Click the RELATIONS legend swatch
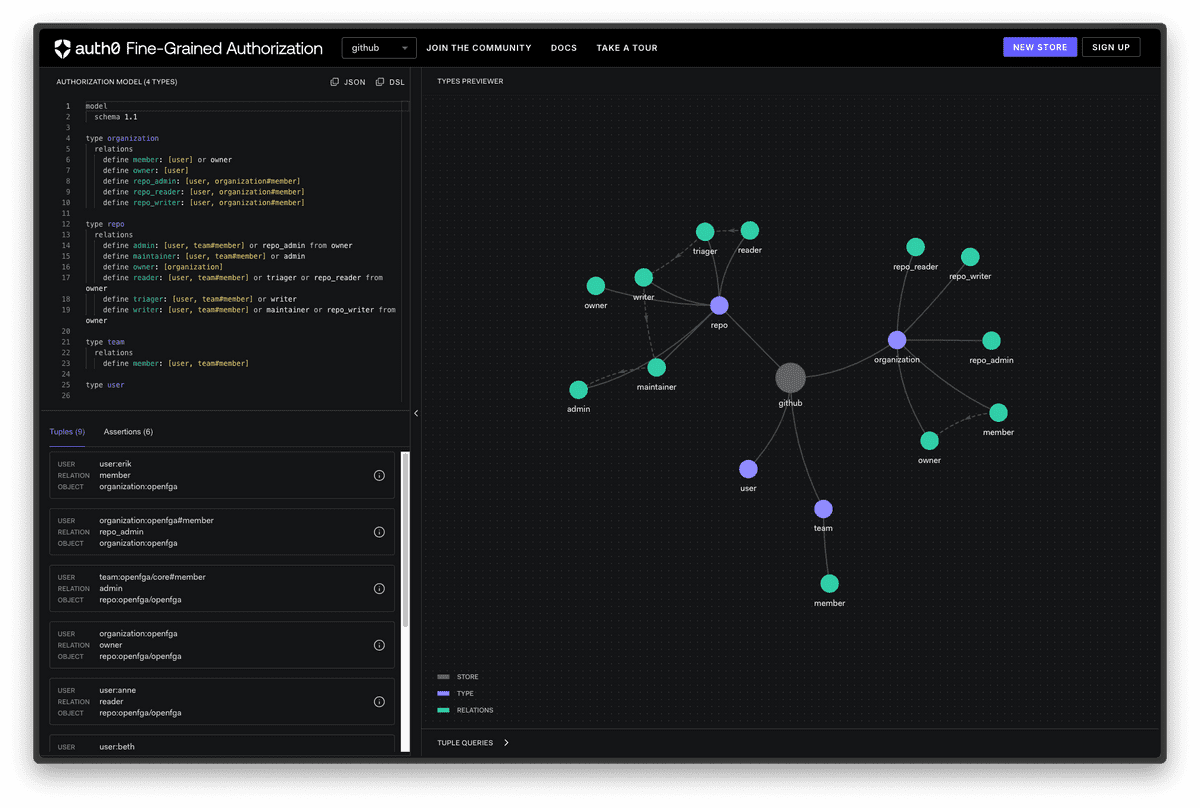The image size is (1200, 808). pyautogui.click(x=443, y=710)
